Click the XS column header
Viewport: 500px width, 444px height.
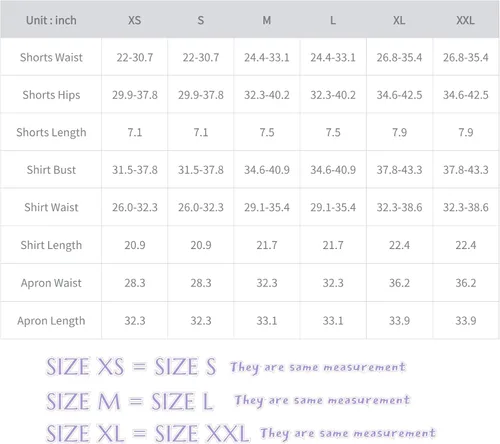(x=134, y=20)
